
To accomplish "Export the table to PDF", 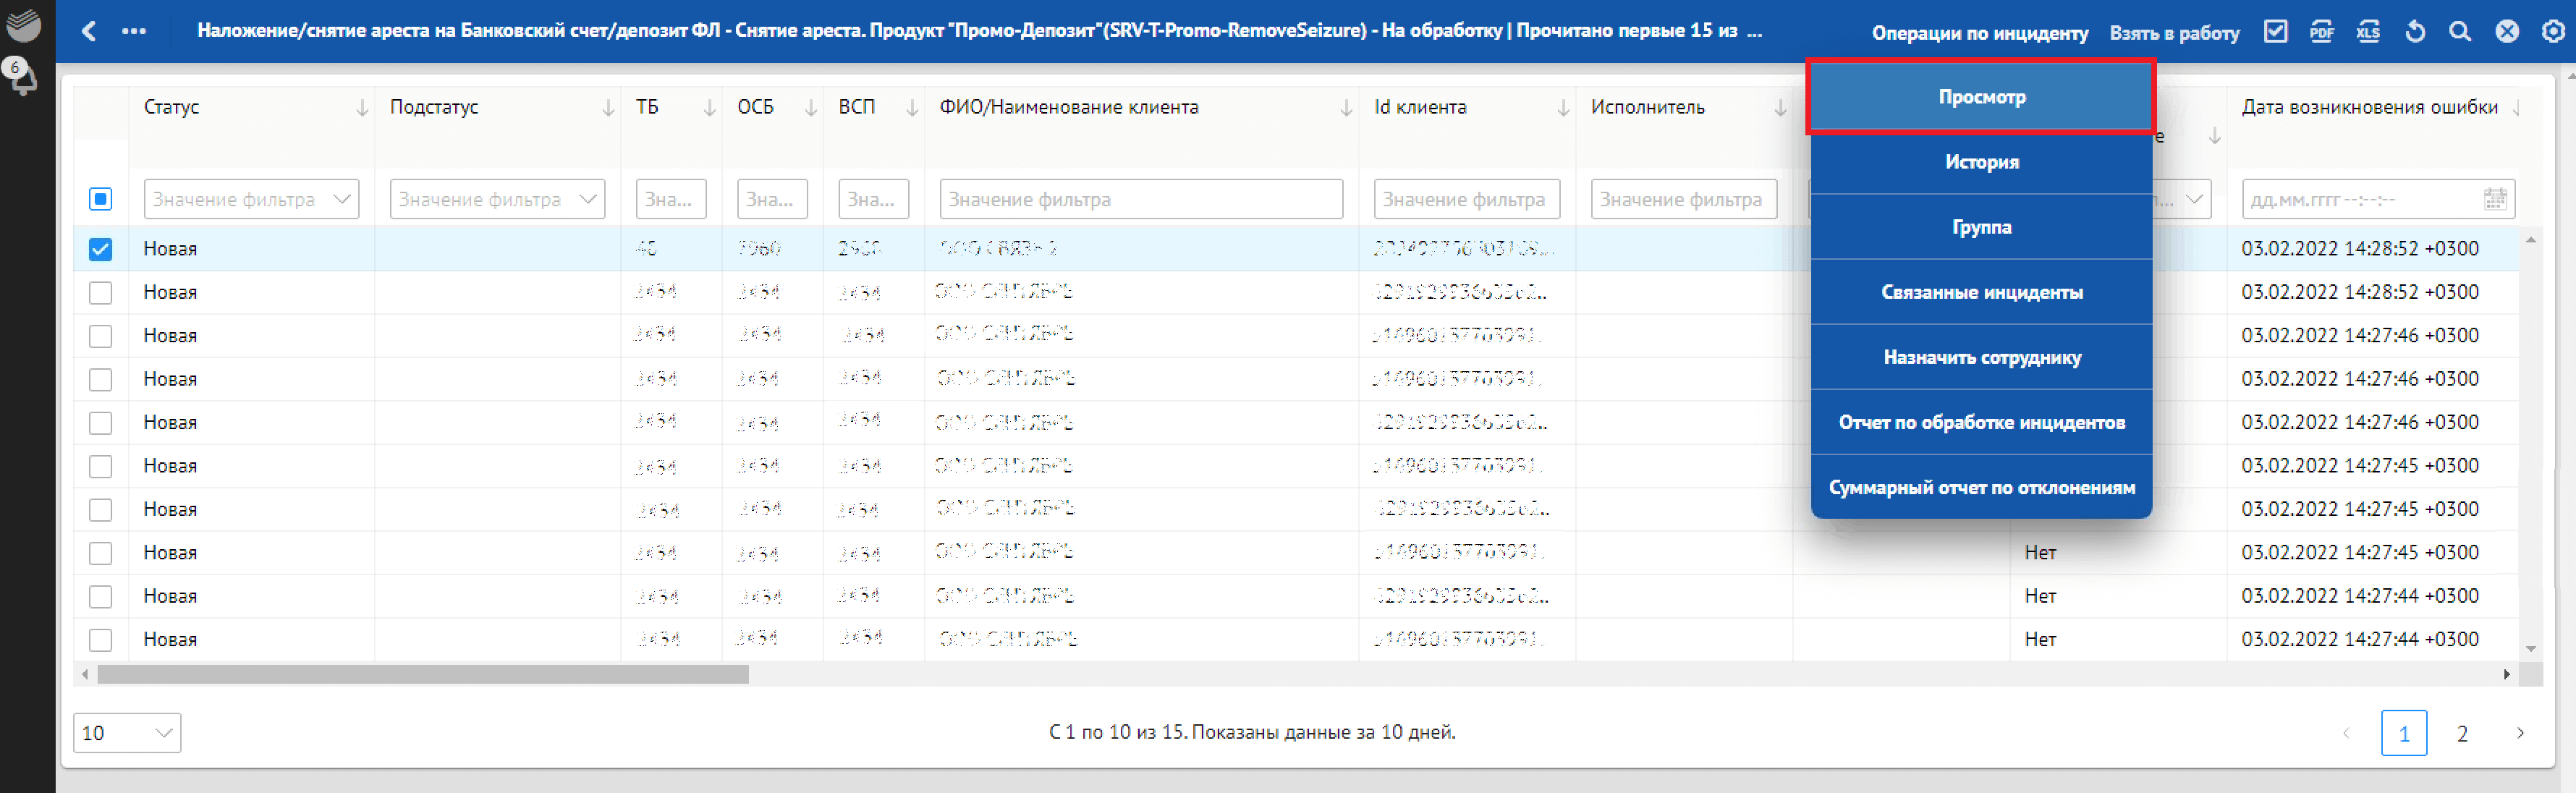I will coord(2321,32).
